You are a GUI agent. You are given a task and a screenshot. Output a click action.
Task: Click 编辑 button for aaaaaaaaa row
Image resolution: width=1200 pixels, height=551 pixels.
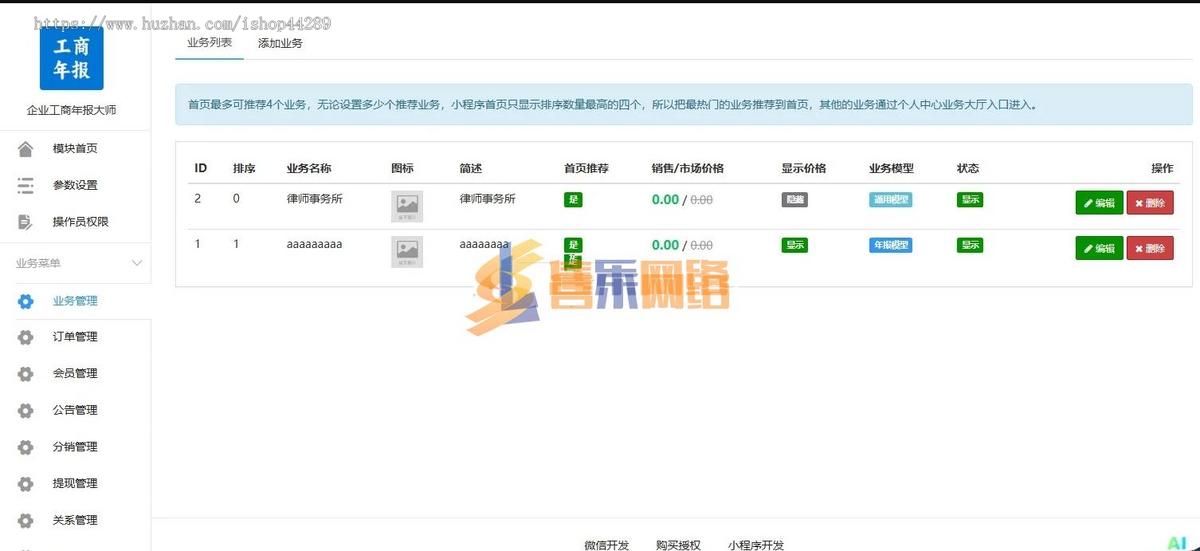[x=1099, y=248]
